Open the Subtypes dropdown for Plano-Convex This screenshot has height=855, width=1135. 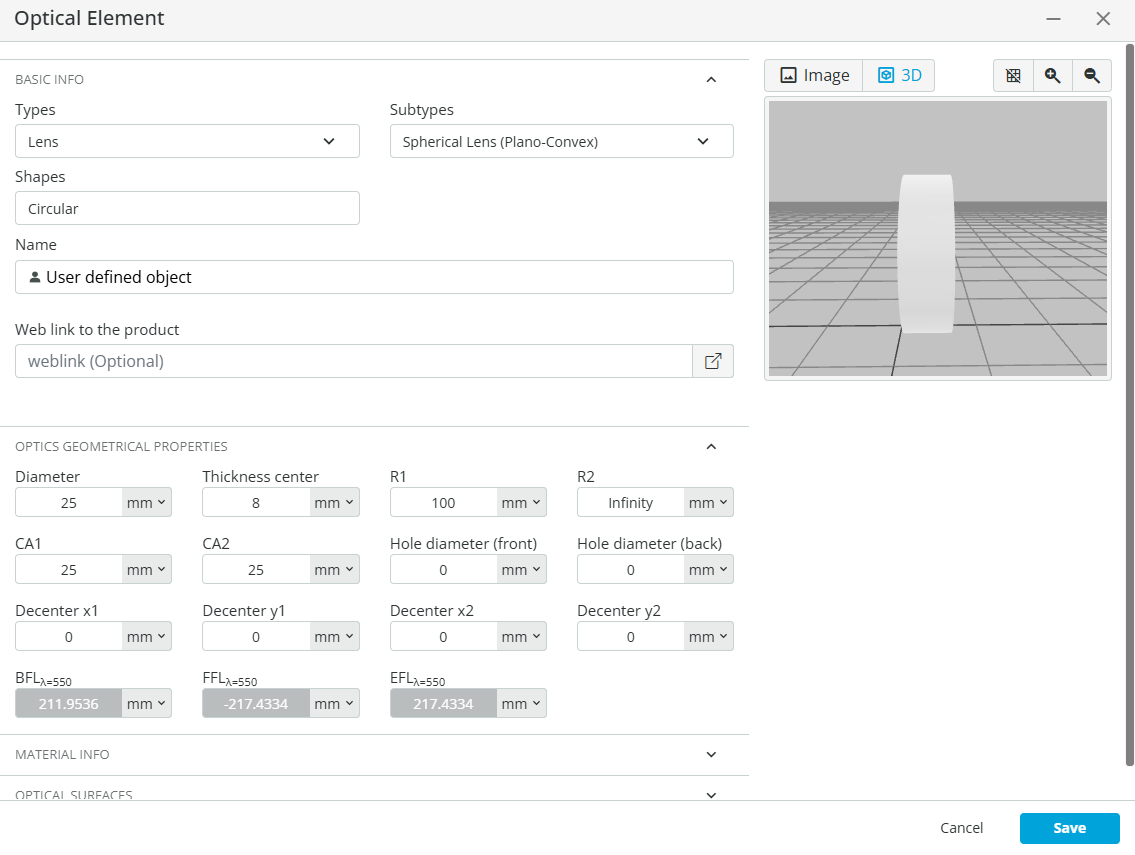click(562, 141)
